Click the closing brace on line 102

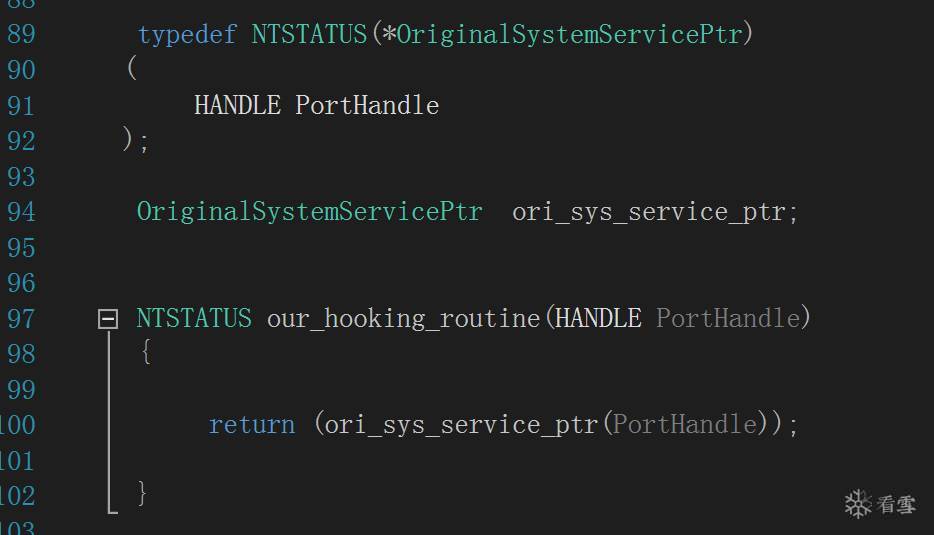click(143, 492)
